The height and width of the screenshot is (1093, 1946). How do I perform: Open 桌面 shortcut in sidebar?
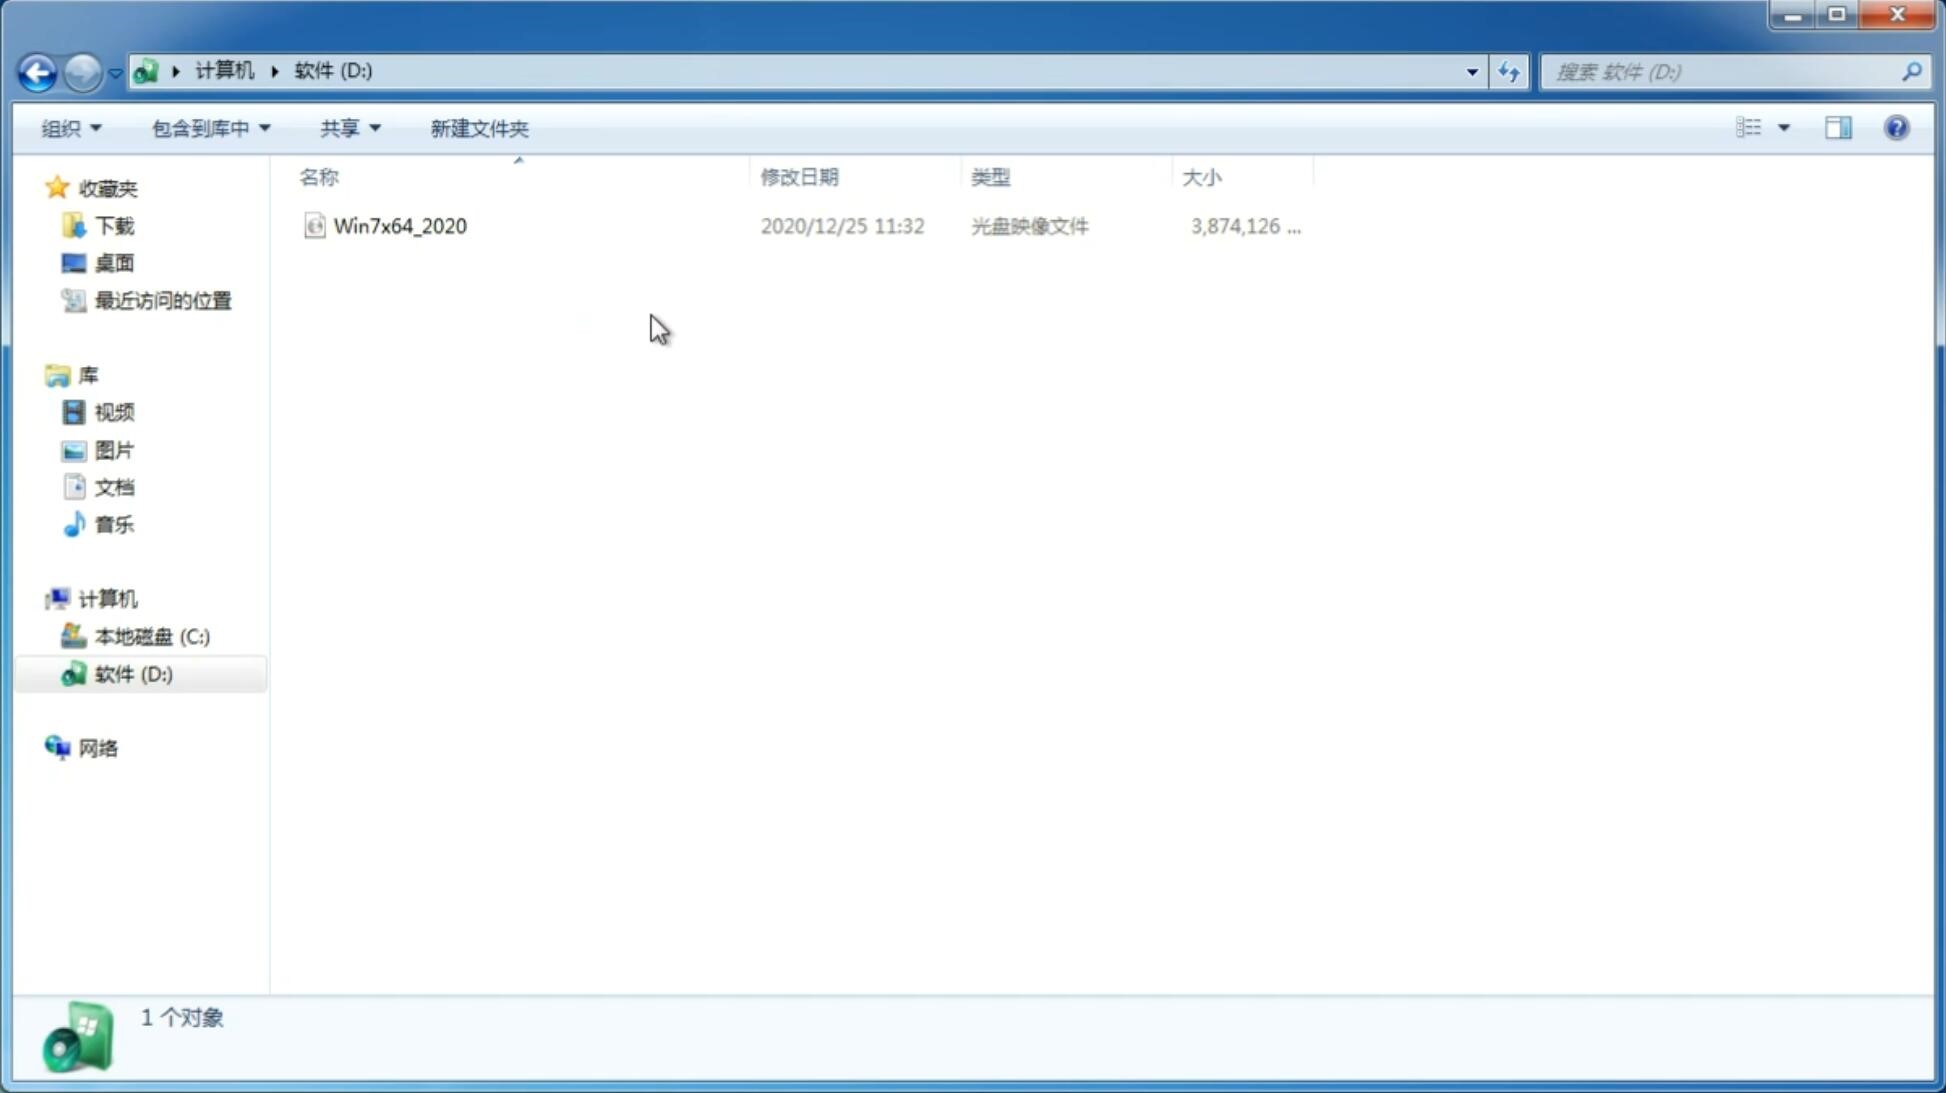pos(114,262)
